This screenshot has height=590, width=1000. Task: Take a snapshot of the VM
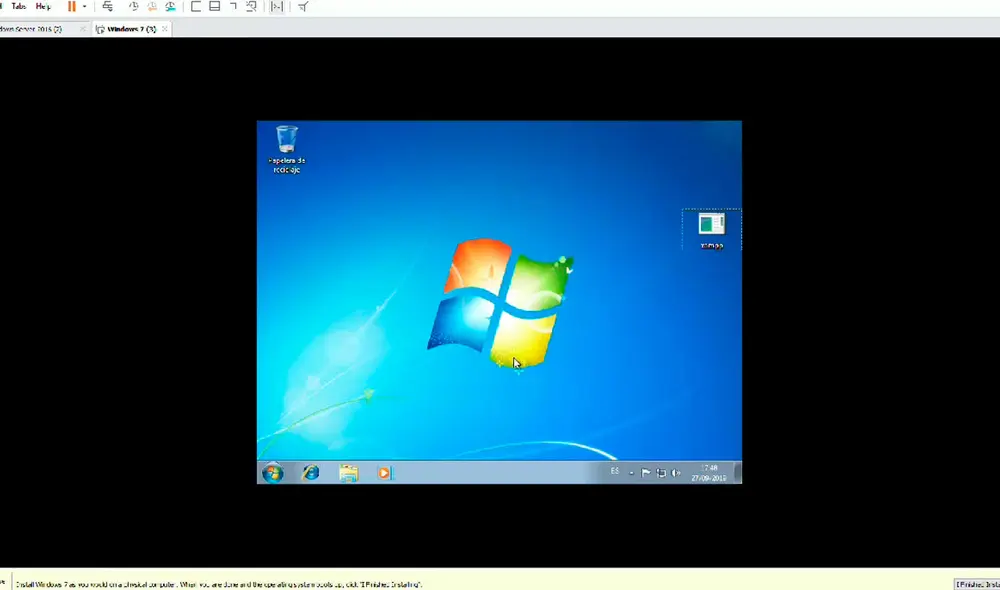(133, 7)
